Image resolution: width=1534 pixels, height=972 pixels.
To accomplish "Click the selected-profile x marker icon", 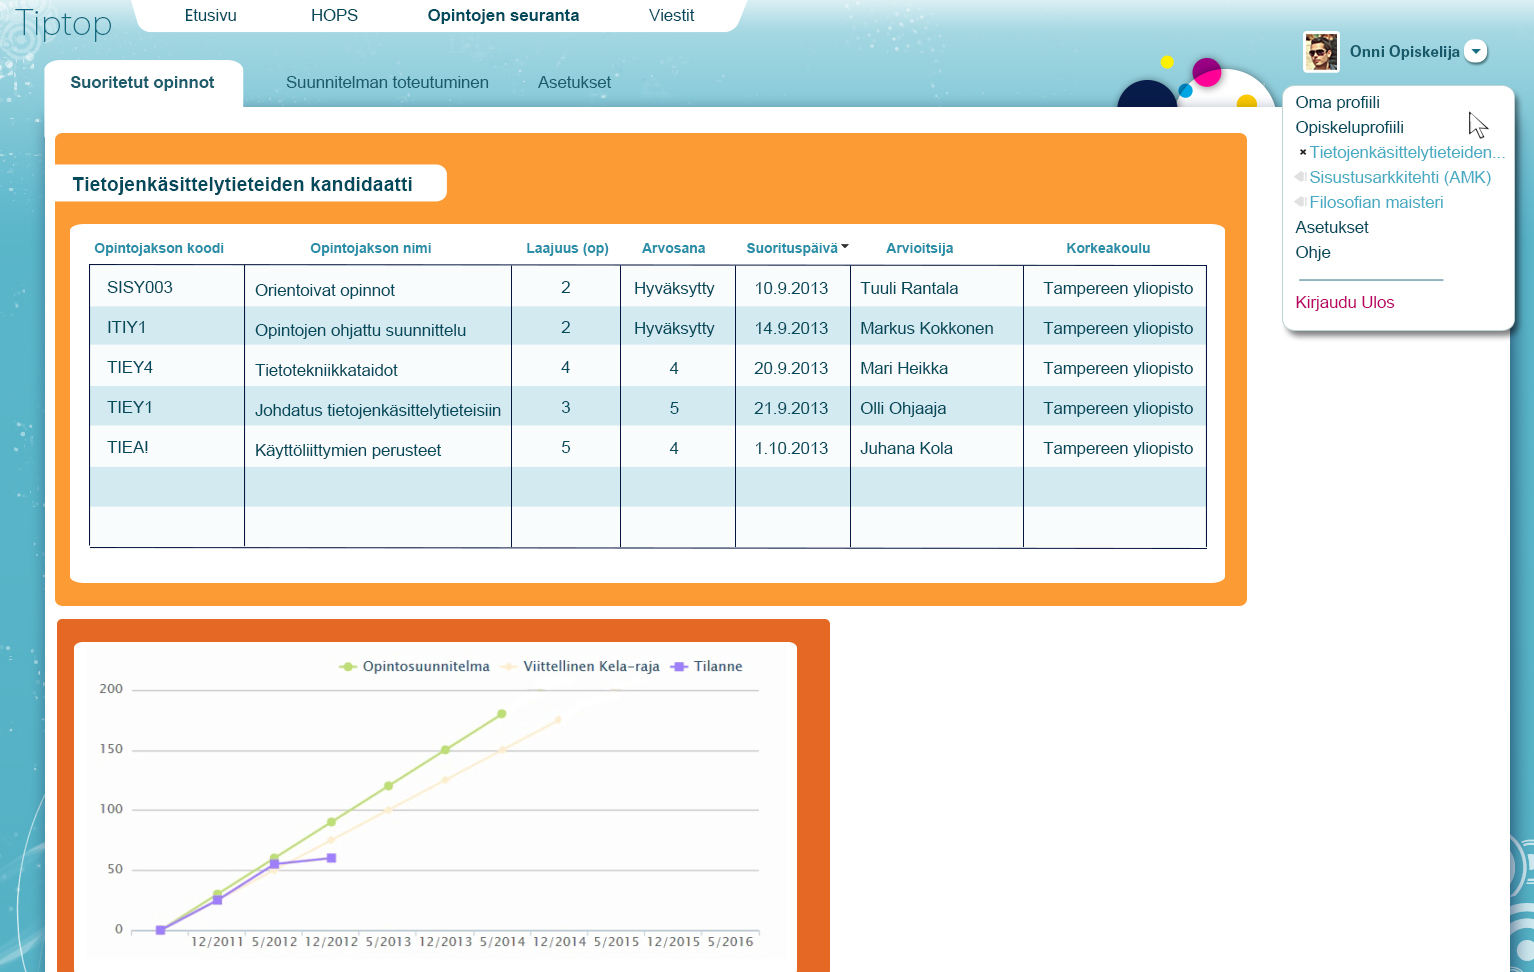I will [1302, 152].
